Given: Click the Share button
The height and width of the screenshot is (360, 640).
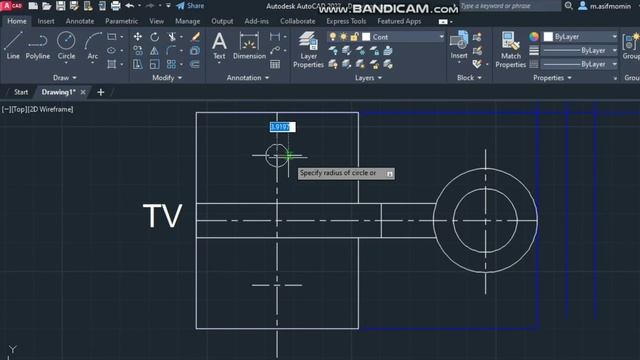Looking at the screenshot, I should click(190, 6).
